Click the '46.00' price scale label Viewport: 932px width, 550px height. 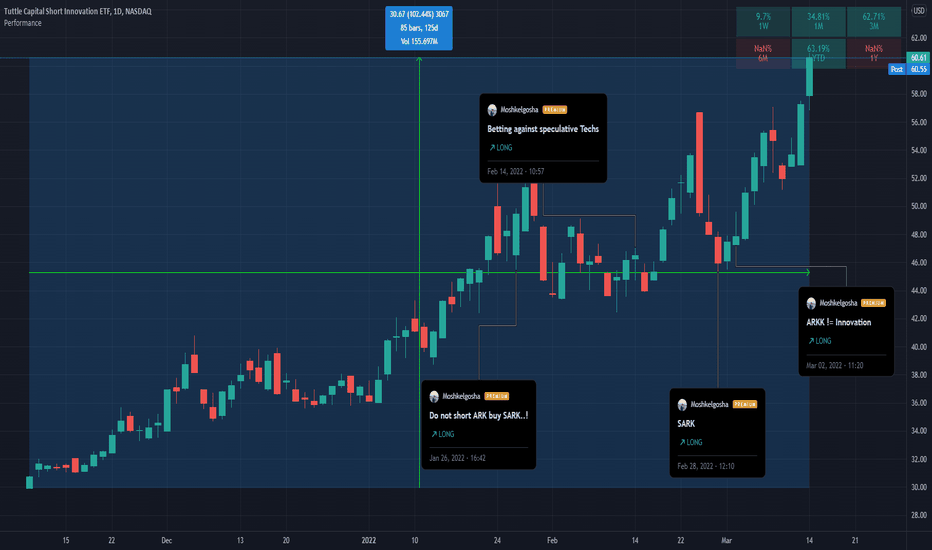(918, 262)
